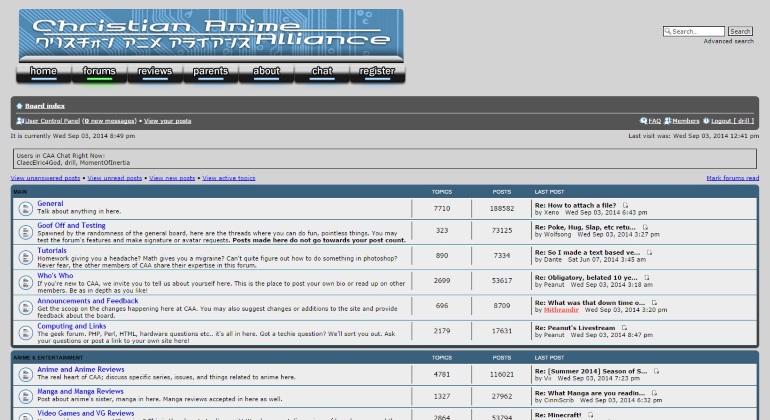Click the Logout power icon
Viewport: 770px width, 420px height.
tap(706, 120)
